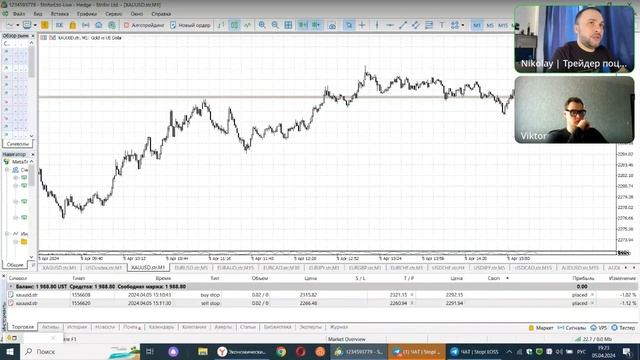Image resolution: width=640 pixels, height=360 pixels.
Task: Open chart type dropdown arrow
Action: tap(18, 25)
